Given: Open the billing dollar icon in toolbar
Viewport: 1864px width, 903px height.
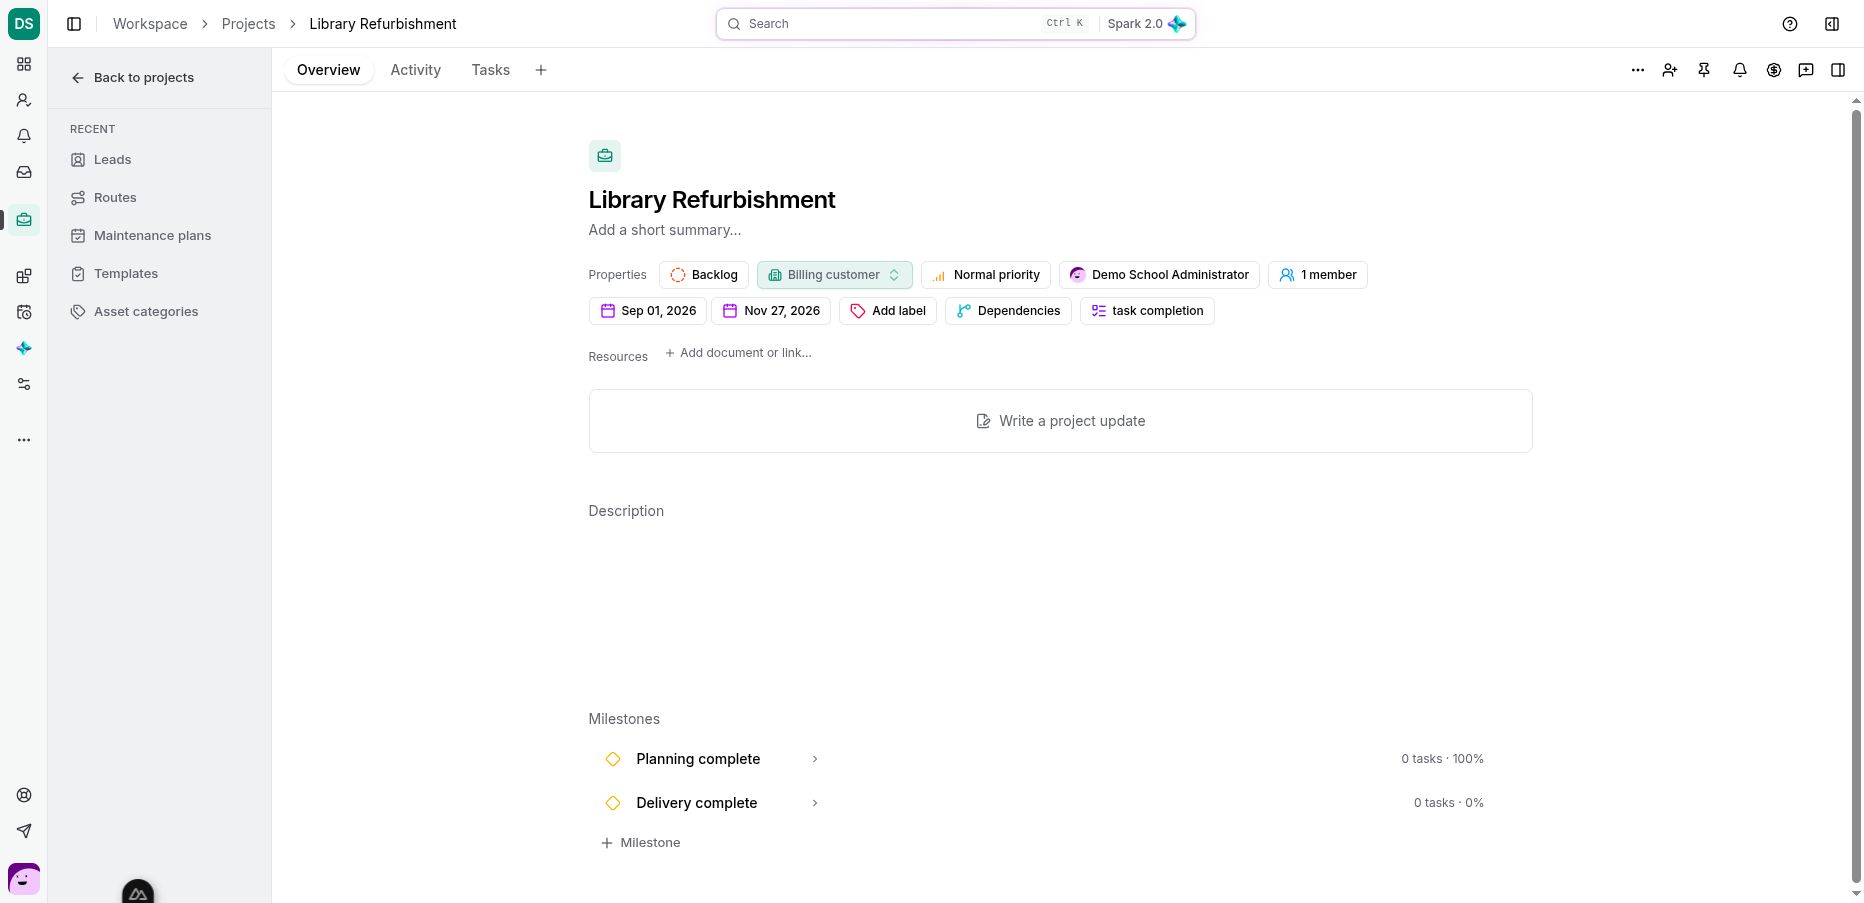Looking at the screenshot, I should [x=1774, y=70].
